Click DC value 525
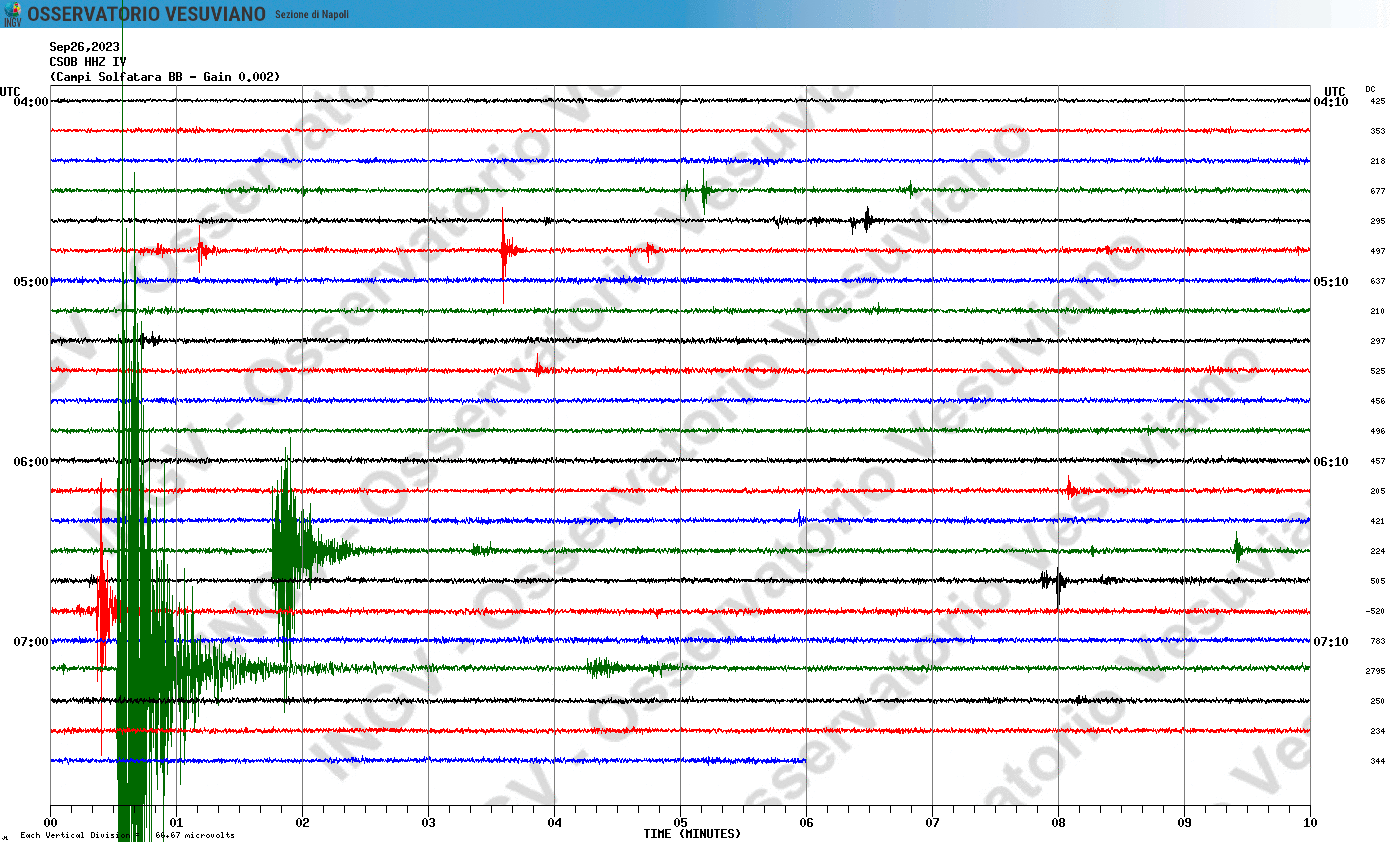 [1378, 372]
